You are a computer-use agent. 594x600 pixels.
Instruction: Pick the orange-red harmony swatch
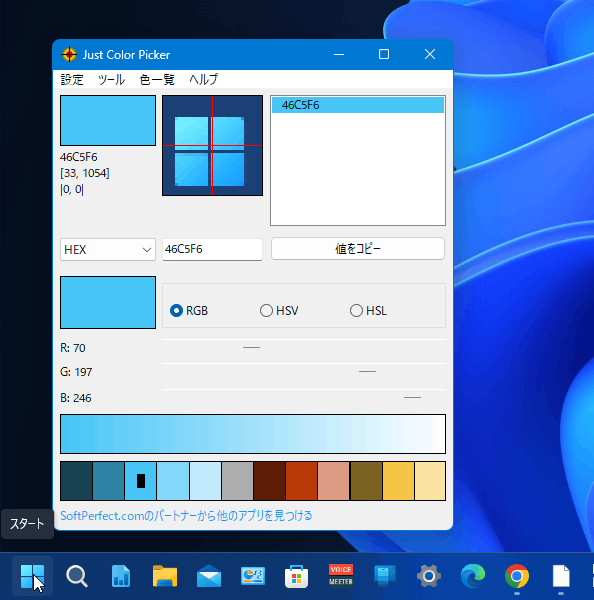(x=301, y=481)
